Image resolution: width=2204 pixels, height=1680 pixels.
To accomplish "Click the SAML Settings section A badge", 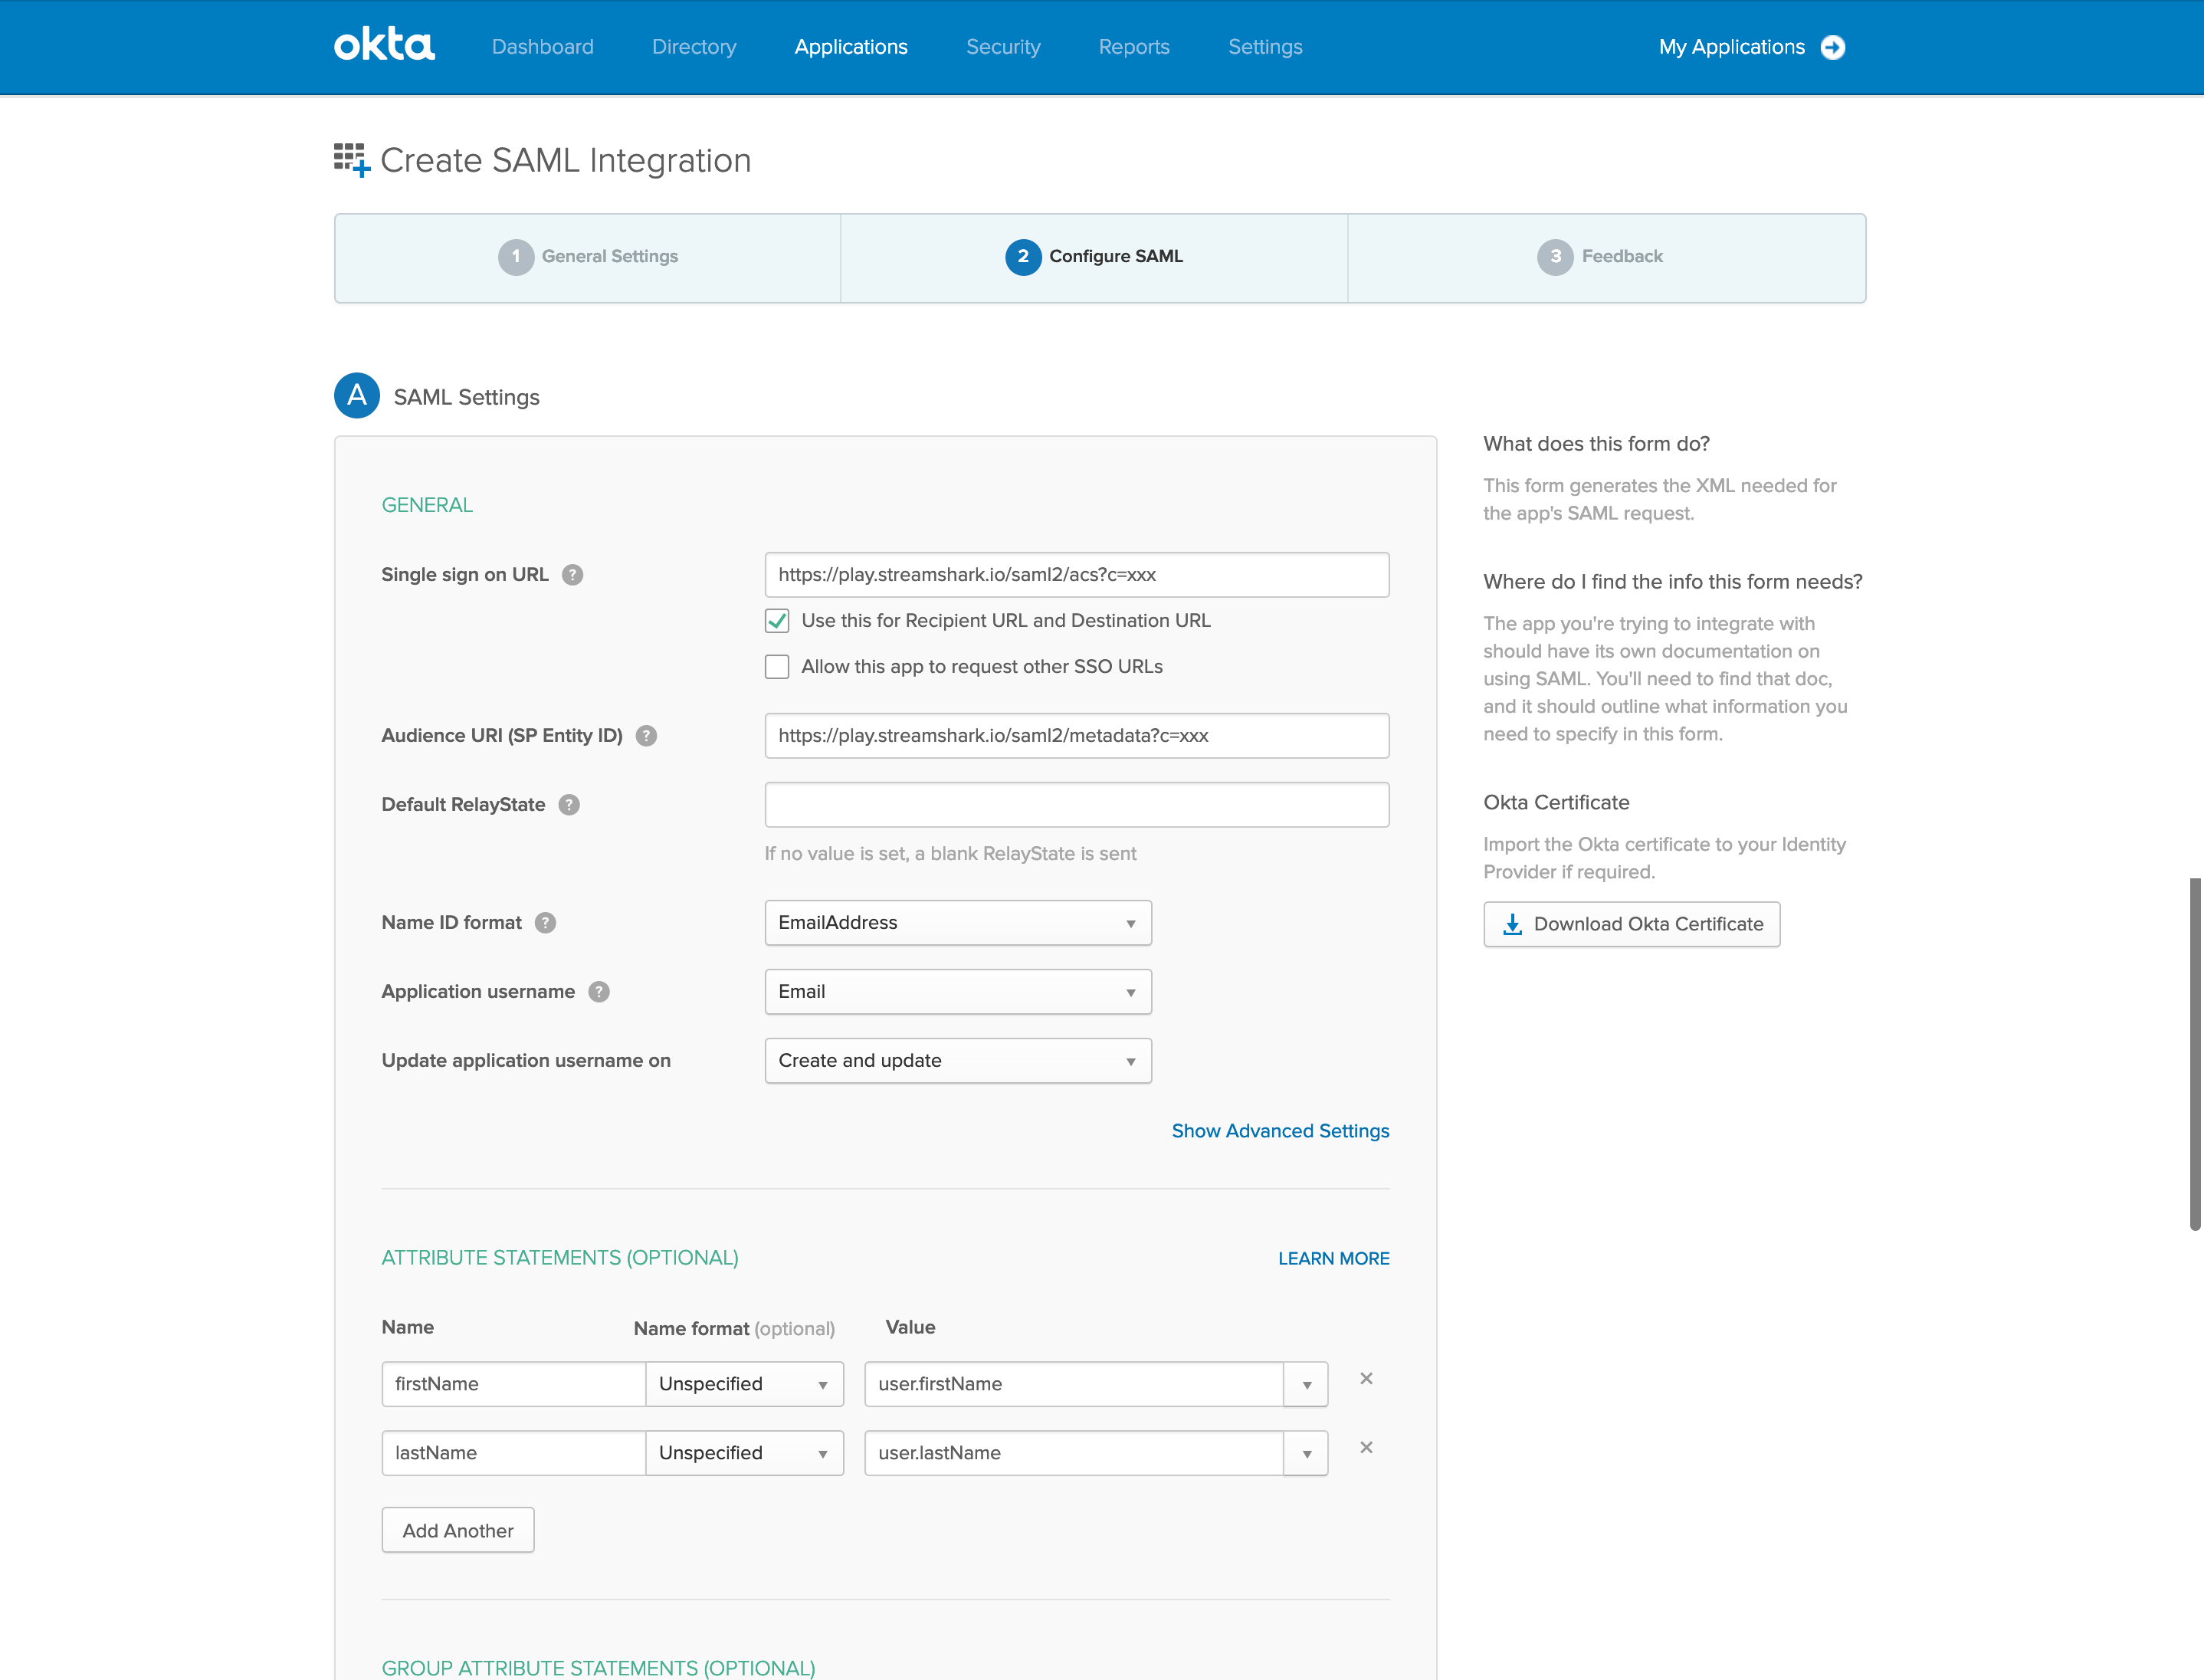I will [x=357, y=396].
